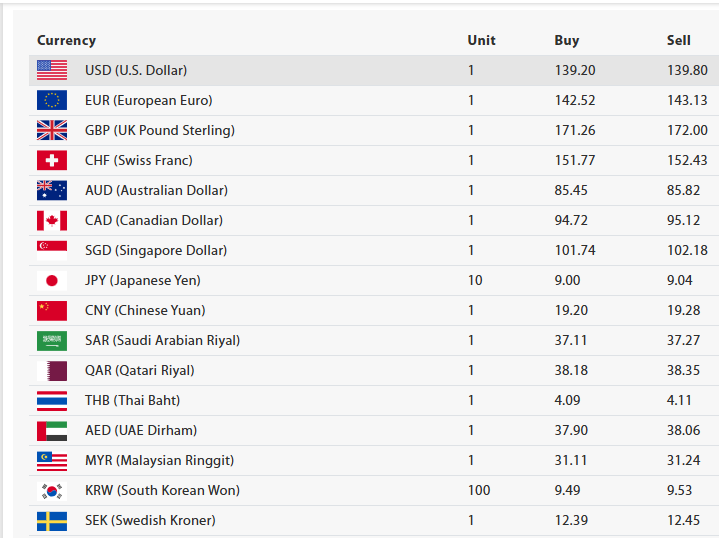This screenshot has width=719, height=538.
Task: Click the Canadian maple leaf flag
Action: pos(52,220)
